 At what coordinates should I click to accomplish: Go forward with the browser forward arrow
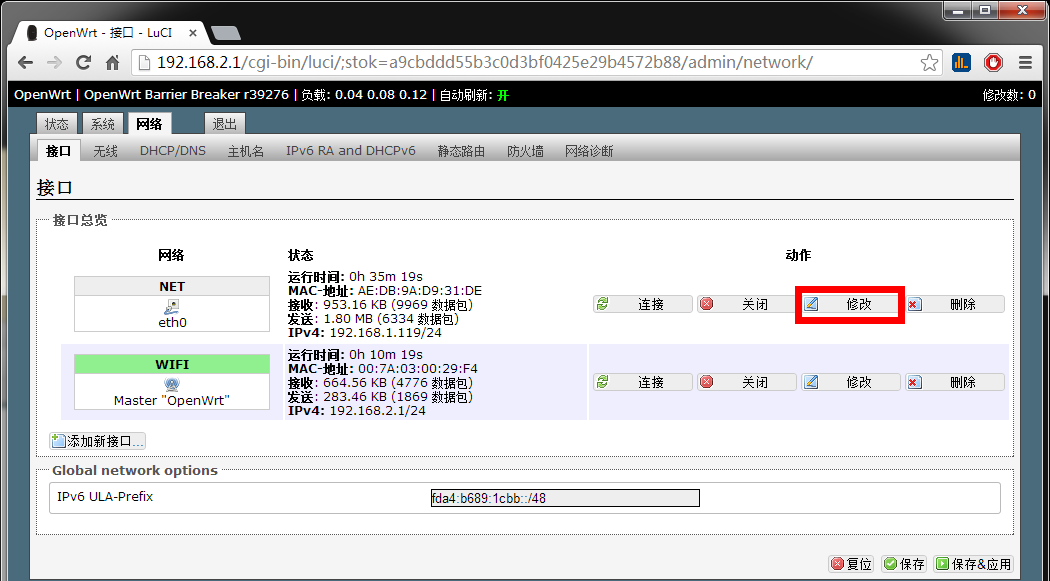click(x=54, y=63)
